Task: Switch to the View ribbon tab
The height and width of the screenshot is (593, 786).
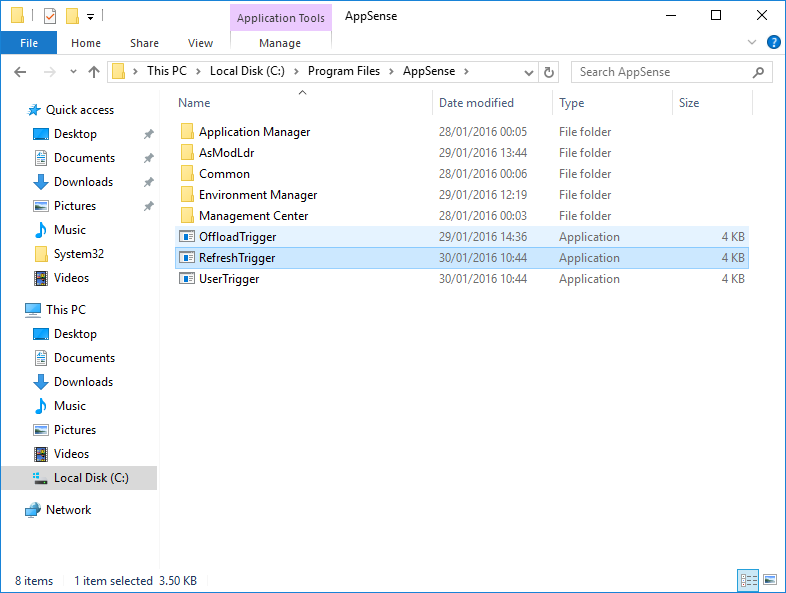Action: coord(200,43)
